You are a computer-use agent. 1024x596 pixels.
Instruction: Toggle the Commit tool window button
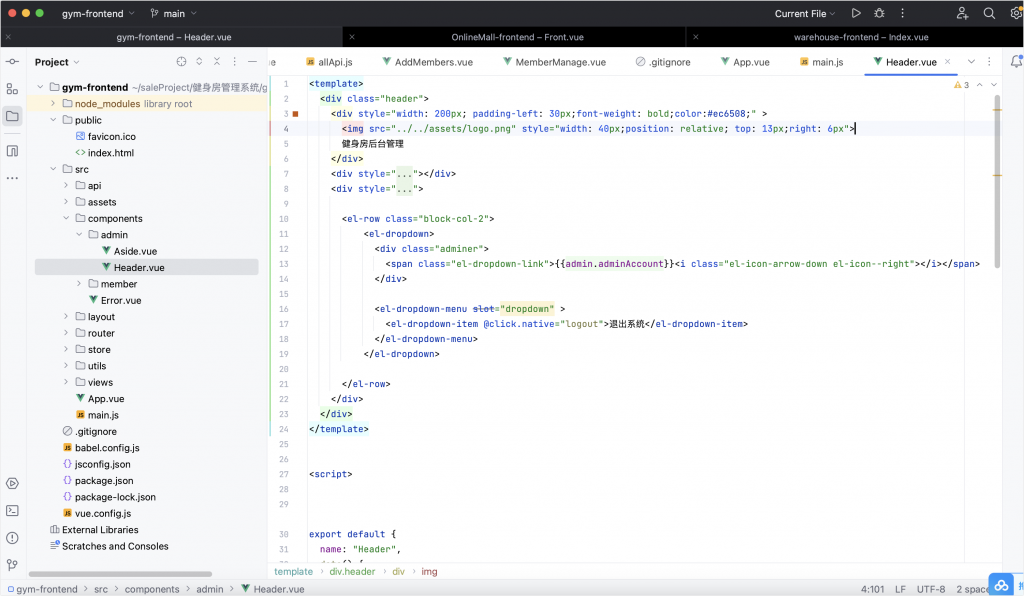click(12, 62)
